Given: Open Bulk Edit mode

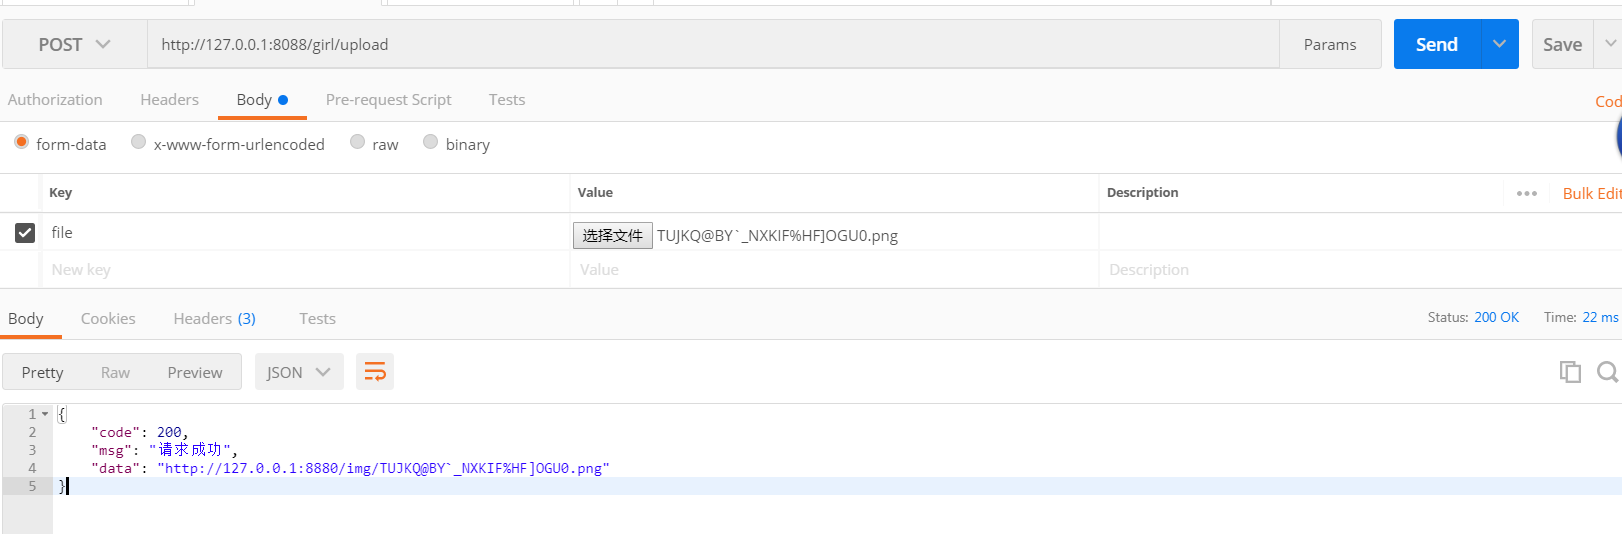Looking at the screenshot, I should coord(1592,194).
